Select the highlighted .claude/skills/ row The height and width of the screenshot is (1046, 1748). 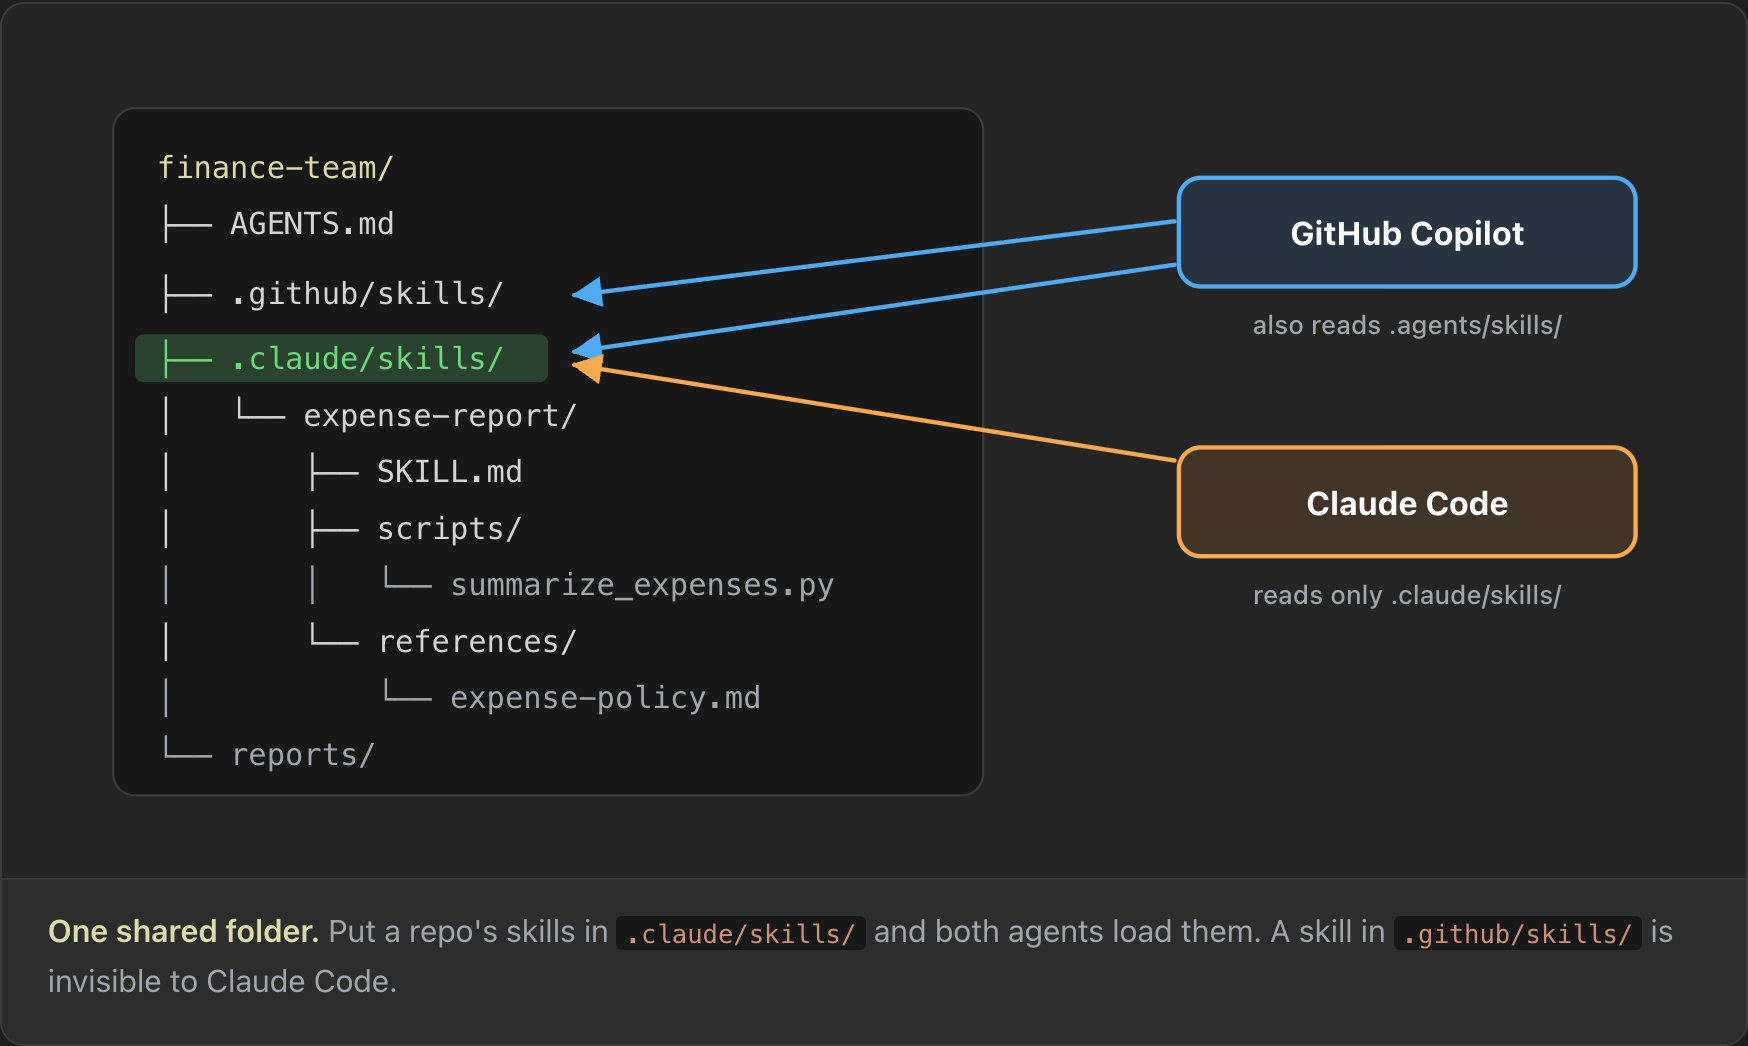pos(341,358)
